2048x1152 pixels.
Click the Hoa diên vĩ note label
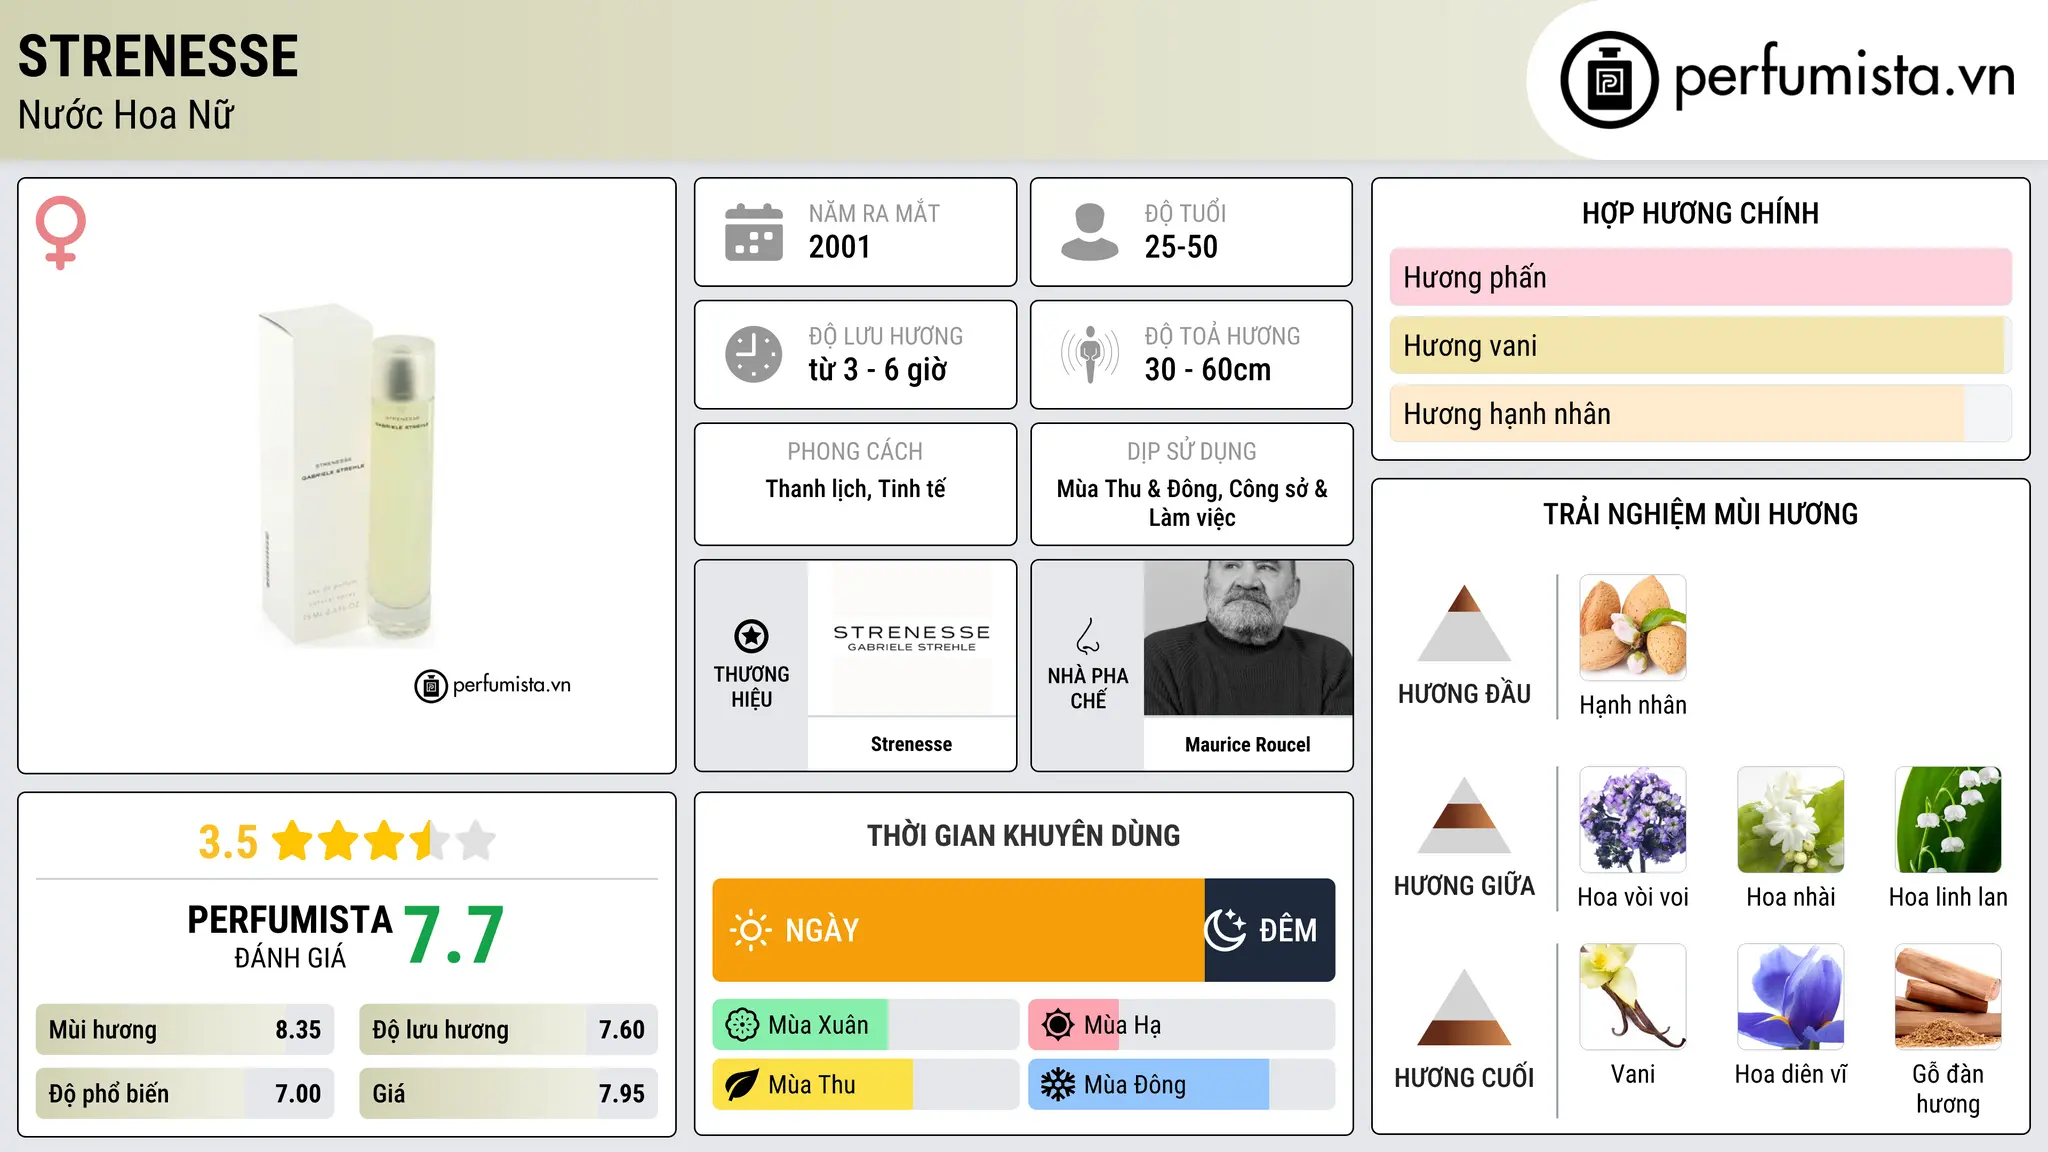pos(1791,1074)
